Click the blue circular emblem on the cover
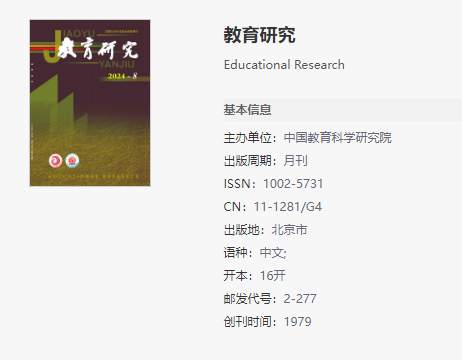Viewport: 462px width, 360px height. 72,161
